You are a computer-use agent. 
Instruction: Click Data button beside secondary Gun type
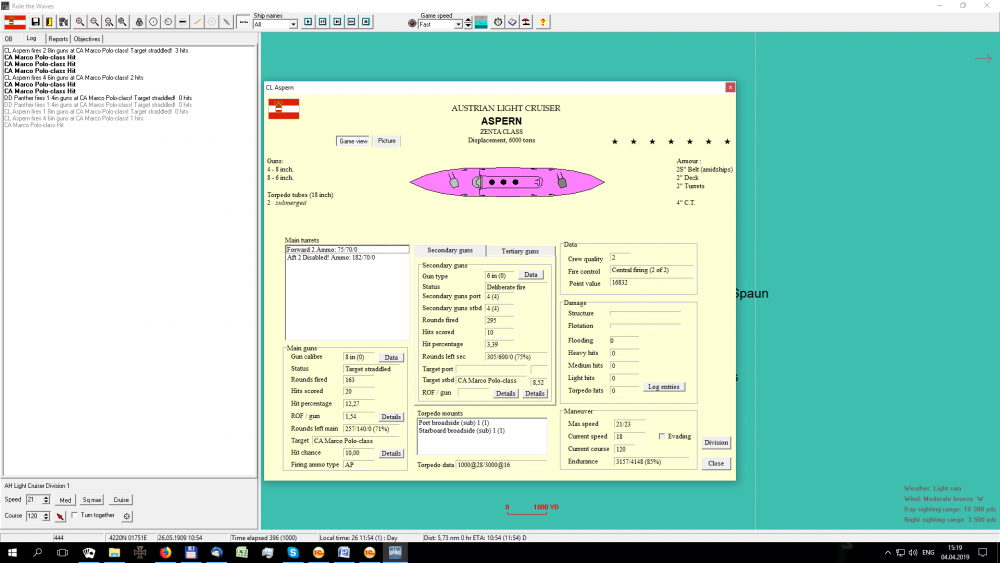531,275
